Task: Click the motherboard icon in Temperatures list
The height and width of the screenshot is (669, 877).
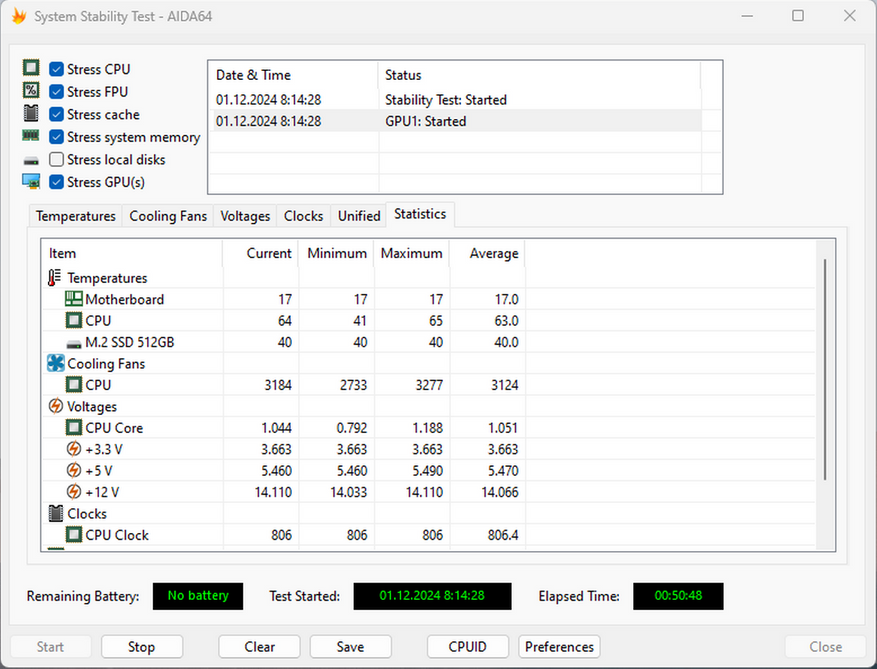Action: (x=74, y=299)
